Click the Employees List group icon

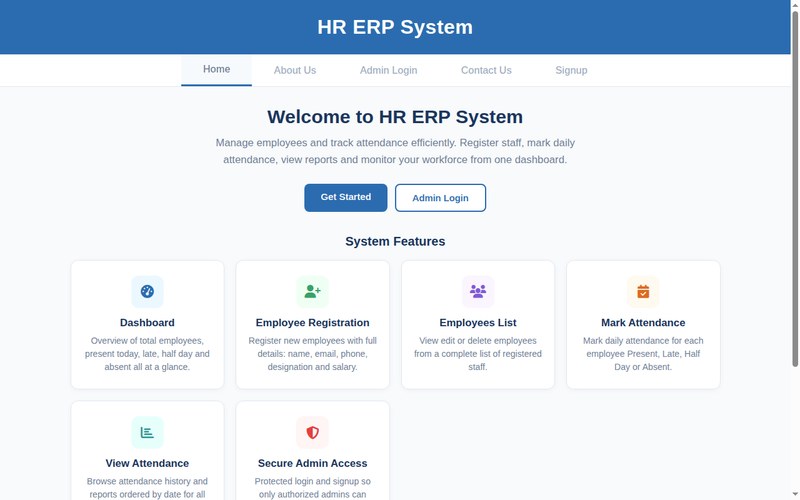point(478,292)
